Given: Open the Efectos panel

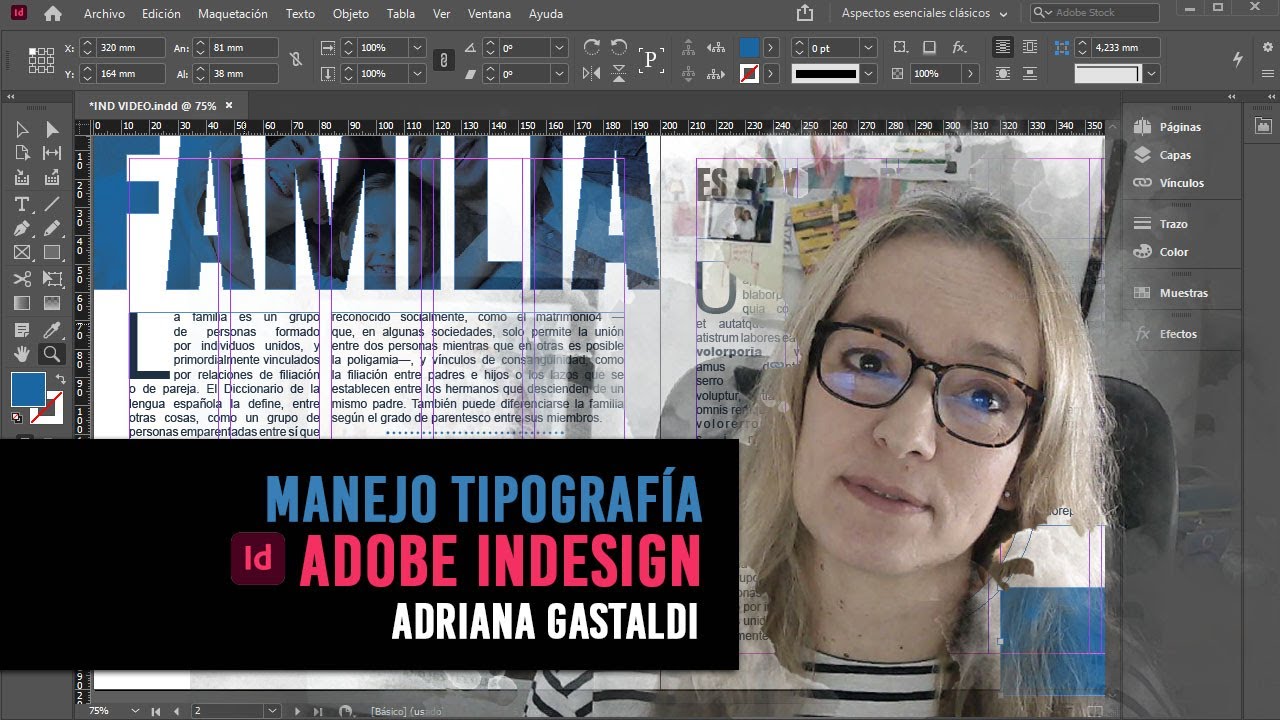Looking at the screenshot, I should (1166, 334).
